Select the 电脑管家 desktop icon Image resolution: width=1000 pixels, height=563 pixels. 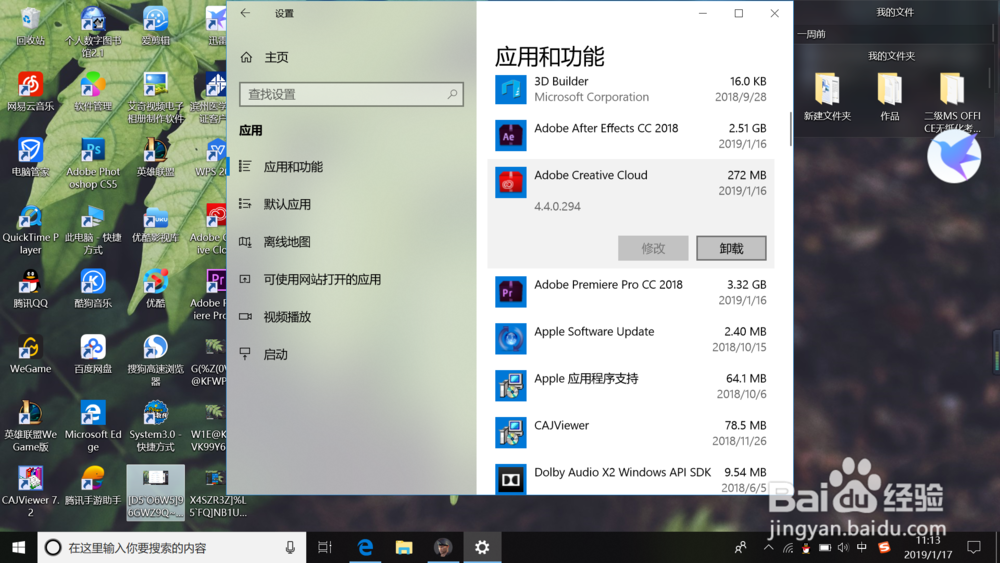tap(30, 157)
